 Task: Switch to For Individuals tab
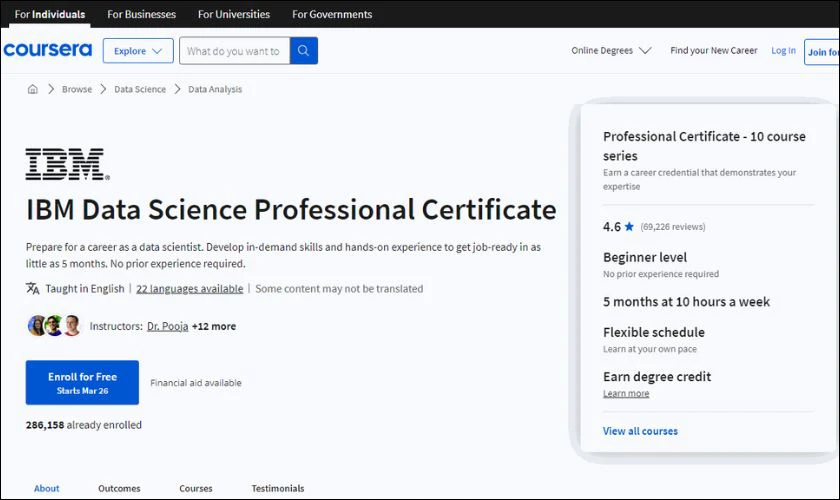(x=50, y=14)
